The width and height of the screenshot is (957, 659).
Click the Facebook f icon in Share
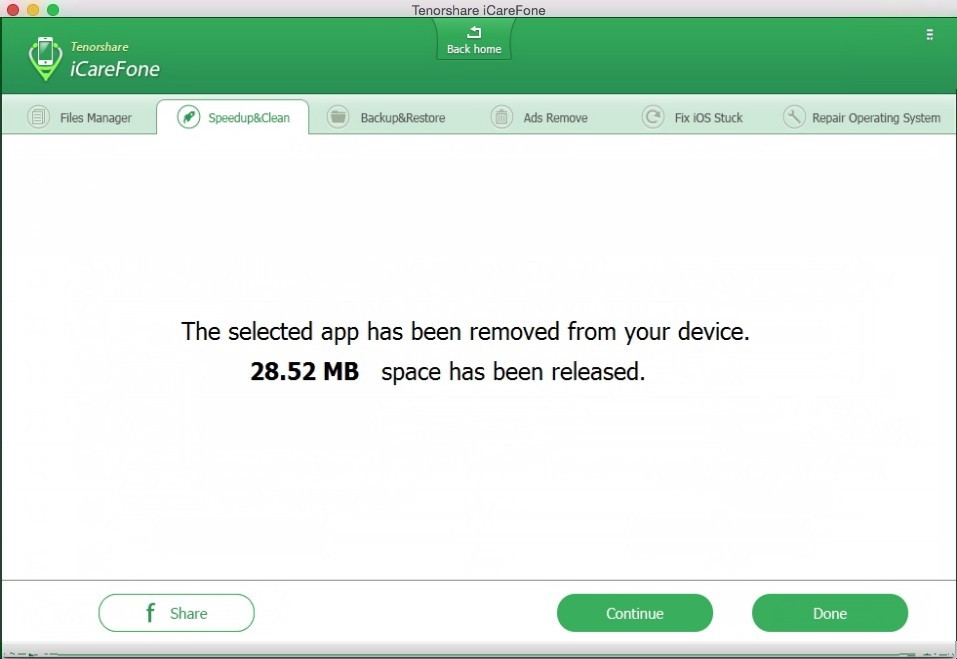click(151, 612)
